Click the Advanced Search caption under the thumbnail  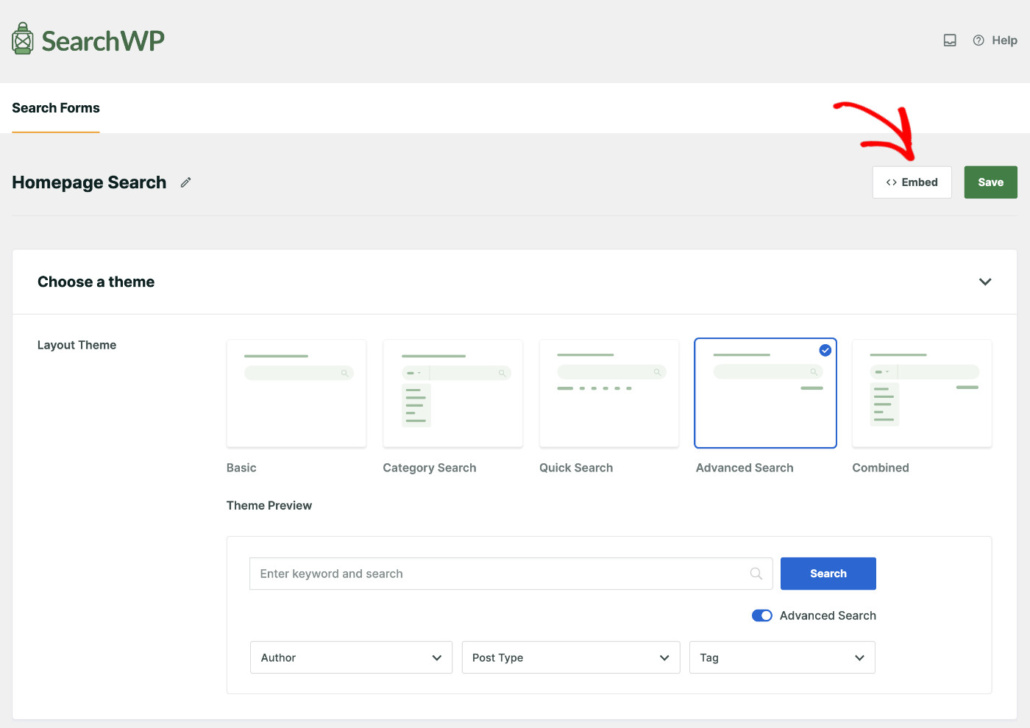point(744,468)
